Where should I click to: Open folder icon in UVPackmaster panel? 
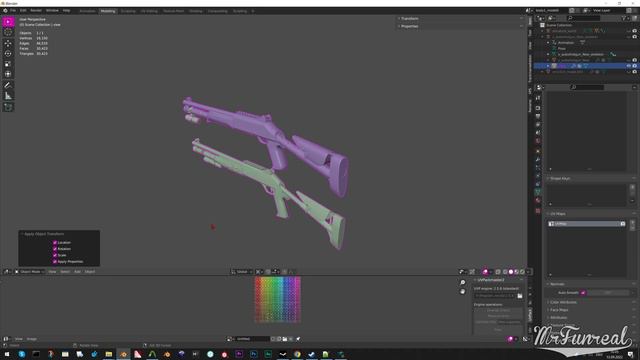(x=520, y=296)
